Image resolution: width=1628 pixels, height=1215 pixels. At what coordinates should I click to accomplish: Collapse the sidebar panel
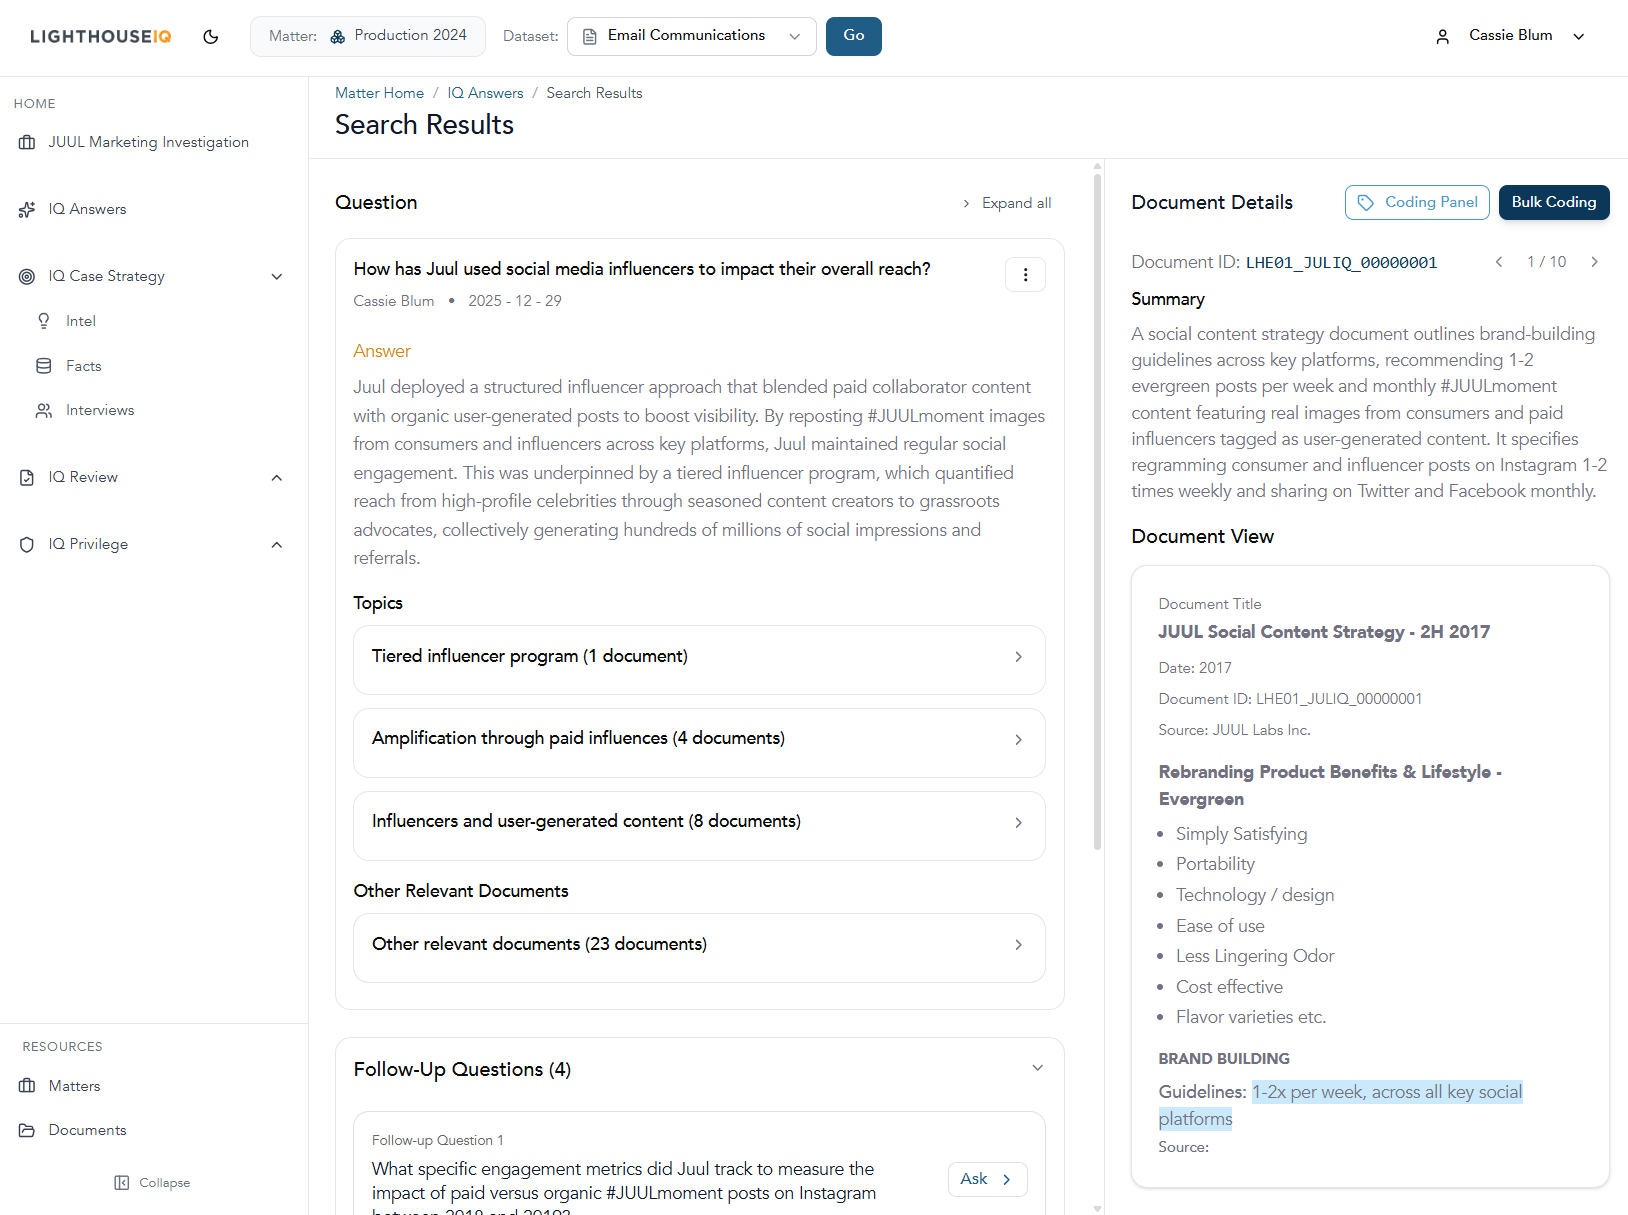tap(152, 1183)
